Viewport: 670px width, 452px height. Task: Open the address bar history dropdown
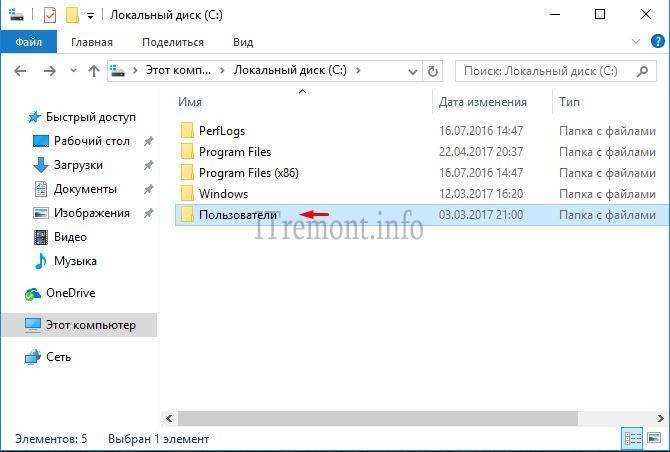(x=412, y=71)
